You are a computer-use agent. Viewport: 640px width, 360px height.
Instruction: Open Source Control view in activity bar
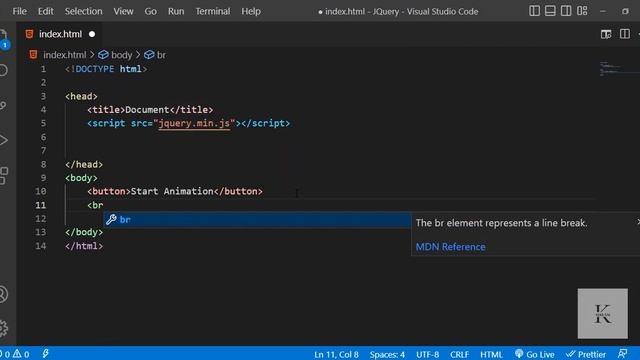(x=4, y=105)
